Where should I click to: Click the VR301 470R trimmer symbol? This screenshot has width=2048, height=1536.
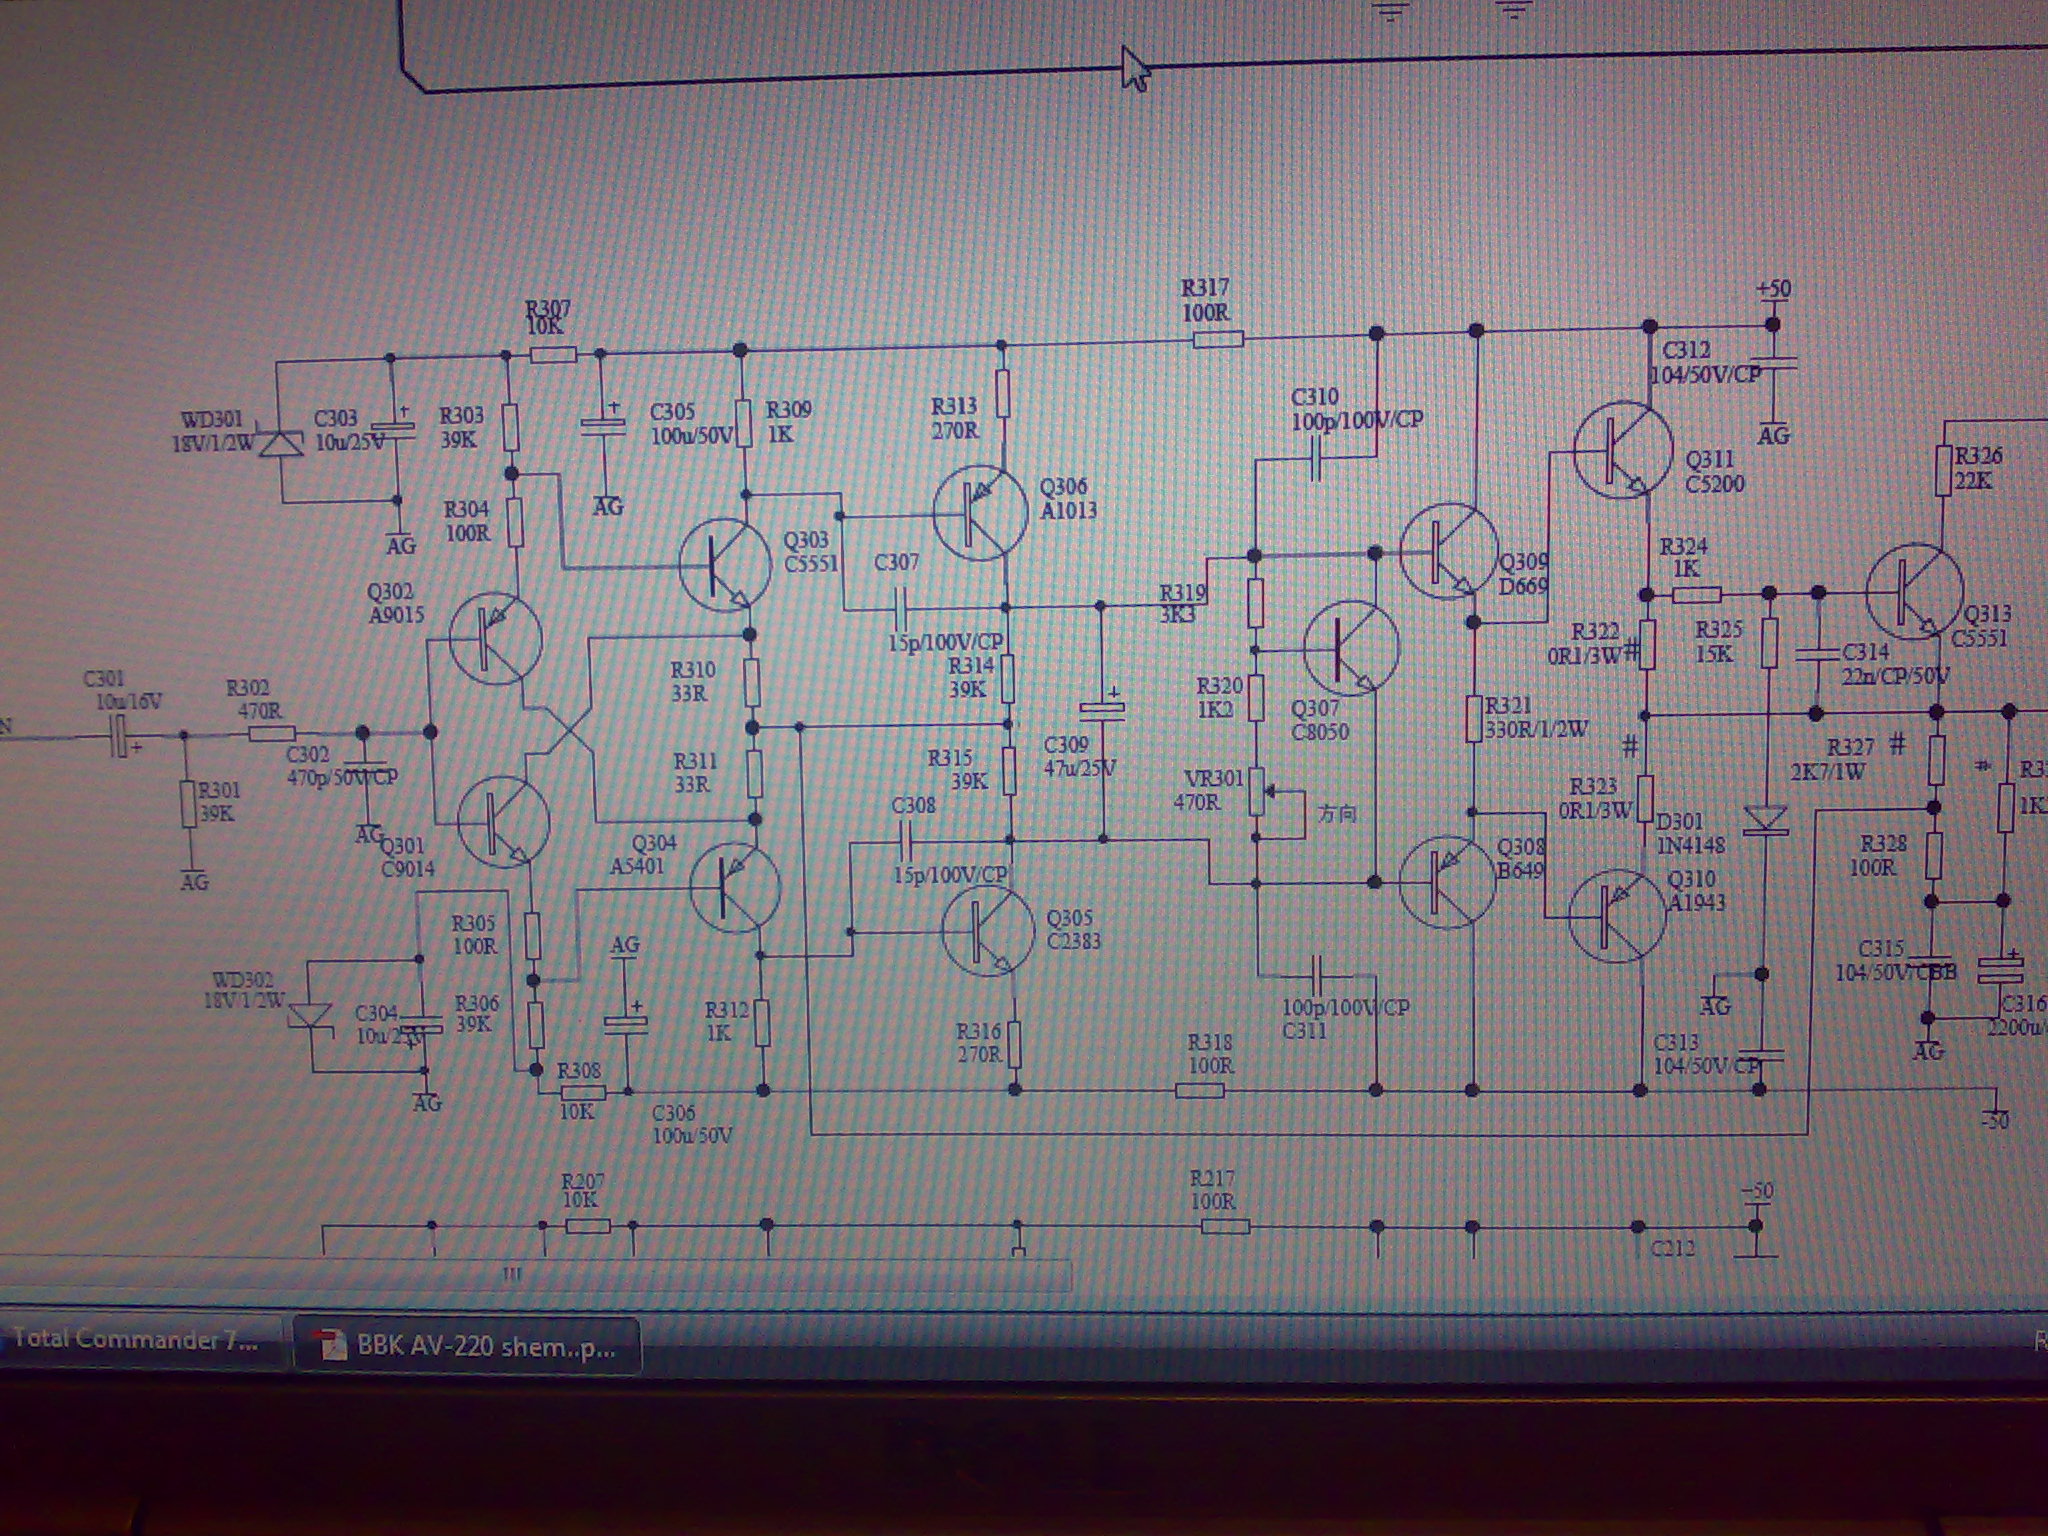pyautogui.click(x=1258, y=792)
